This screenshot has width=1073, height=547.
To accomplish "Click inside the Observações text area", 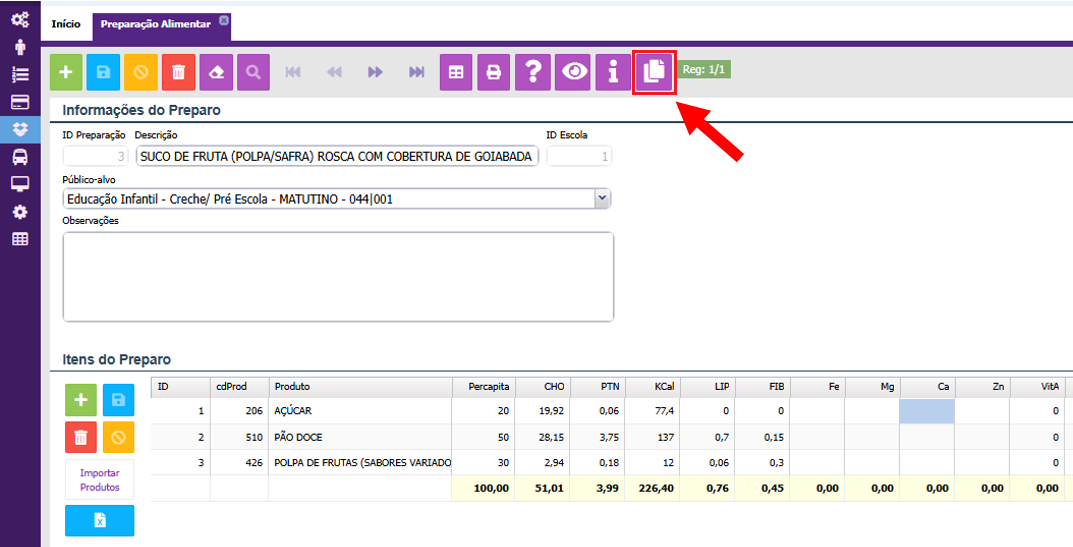I will [x=338, y=277].
